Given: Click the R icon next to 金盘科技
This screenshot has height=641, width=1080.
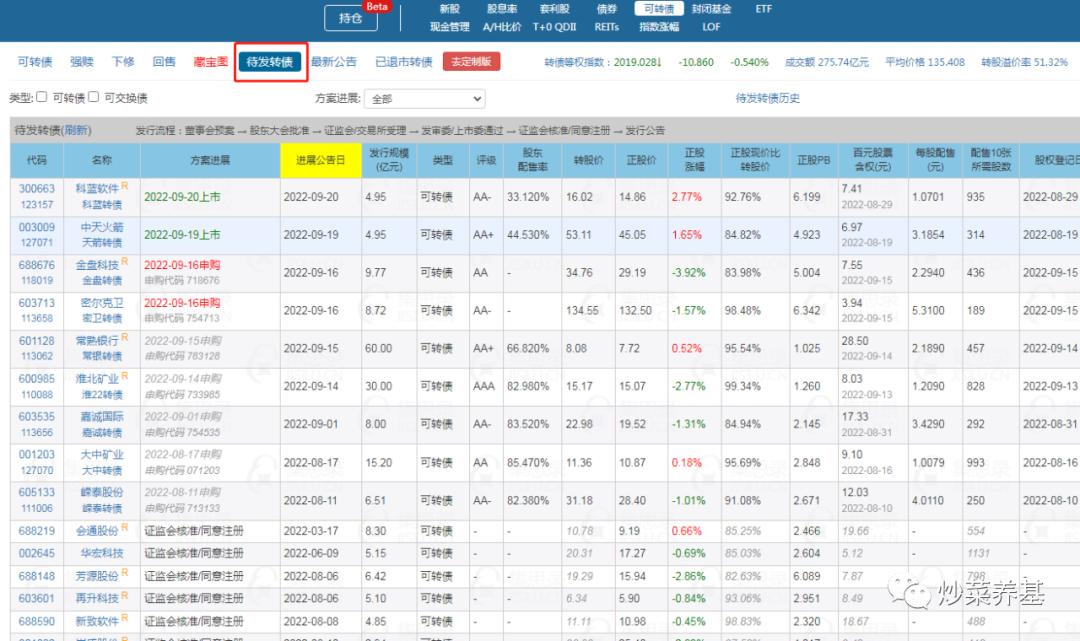Looking at the screenshot, I should (125, 262).
